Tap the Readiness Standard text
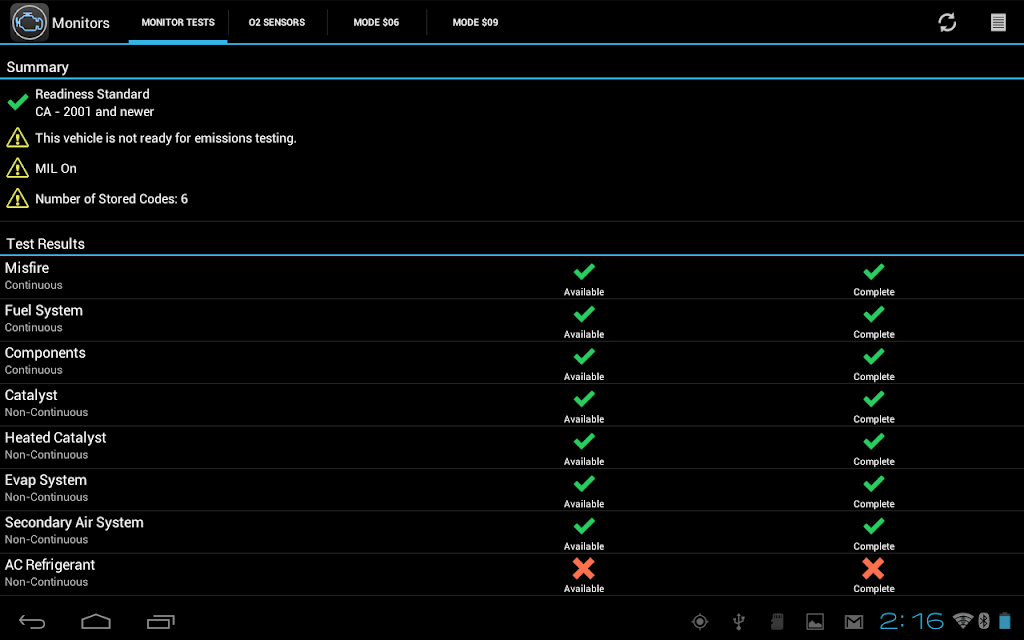Image resolution: width=1024 pixels, height=640 pixels. click(x=92, y=94)
